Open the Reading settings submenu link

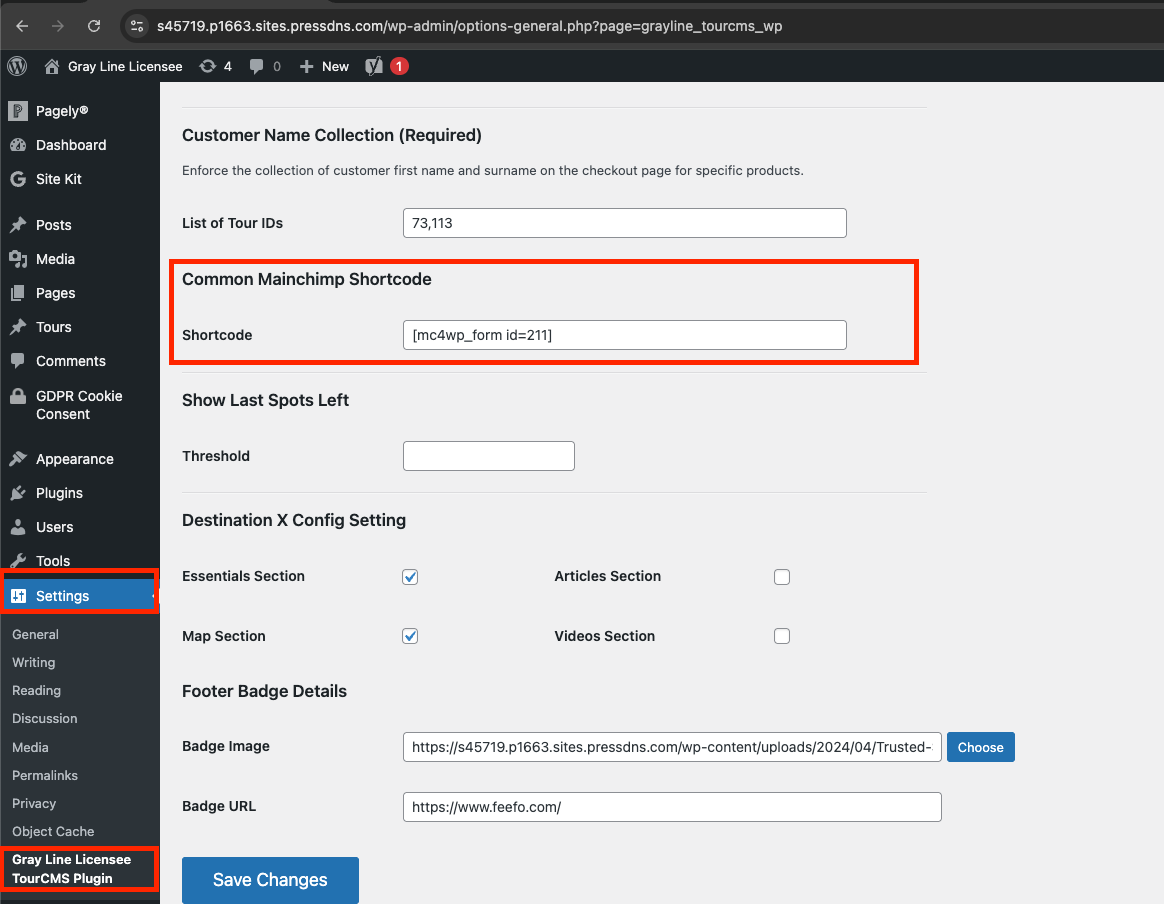coord(36,690)
